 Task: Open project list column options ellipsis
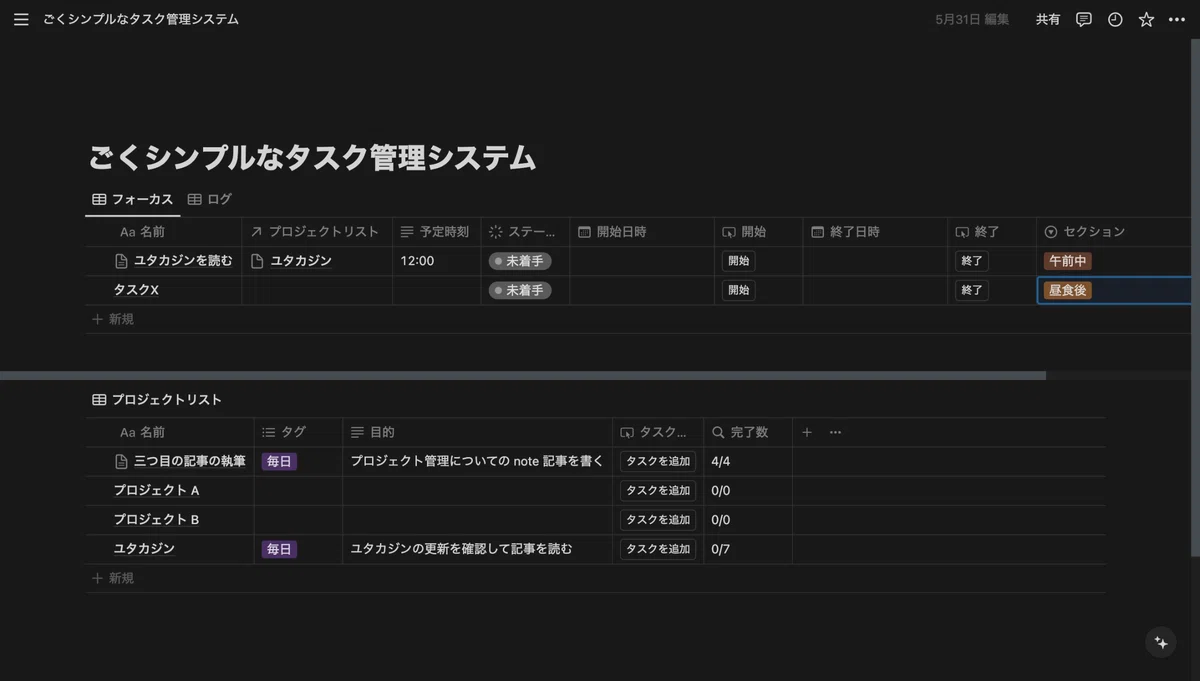[836, 432]
